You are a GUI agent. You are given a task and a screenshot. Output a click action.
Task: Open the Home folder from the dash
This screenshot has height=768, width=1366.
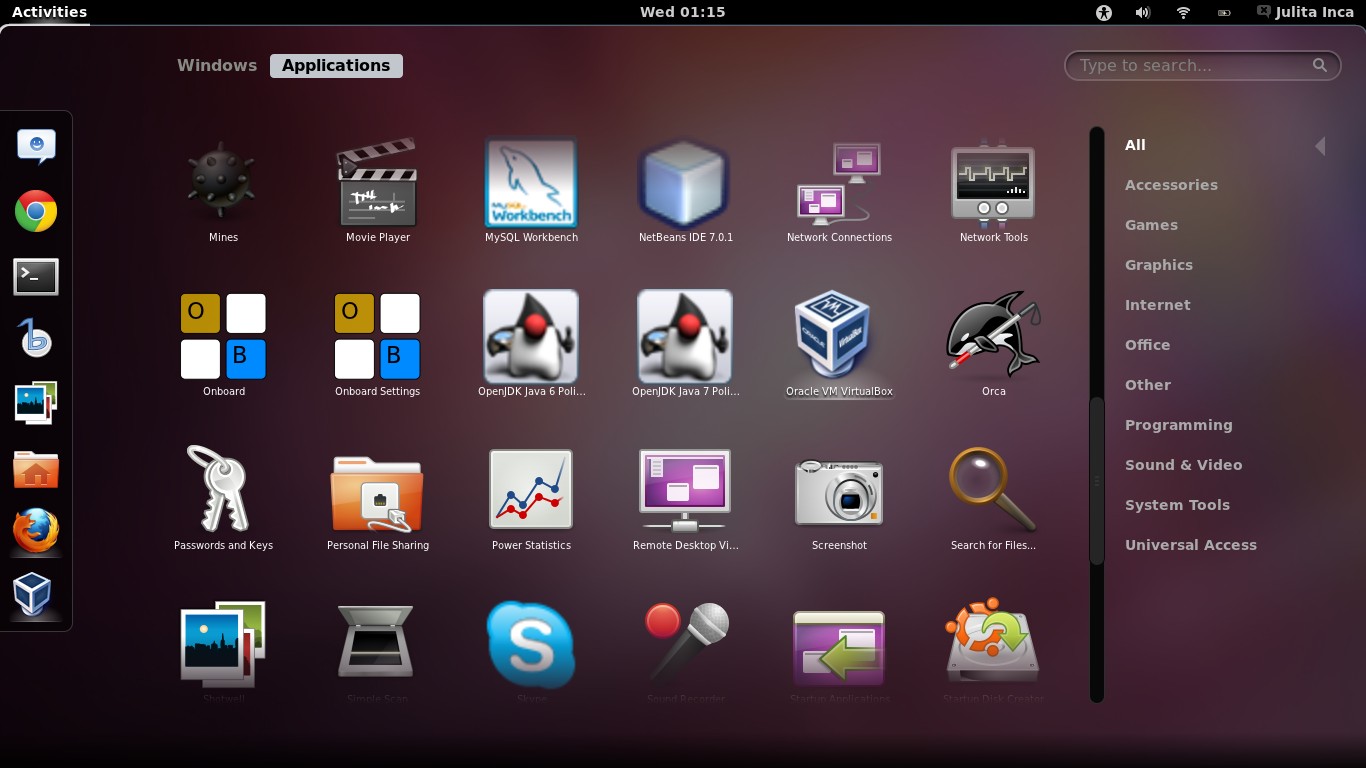[x=36, y=468]
